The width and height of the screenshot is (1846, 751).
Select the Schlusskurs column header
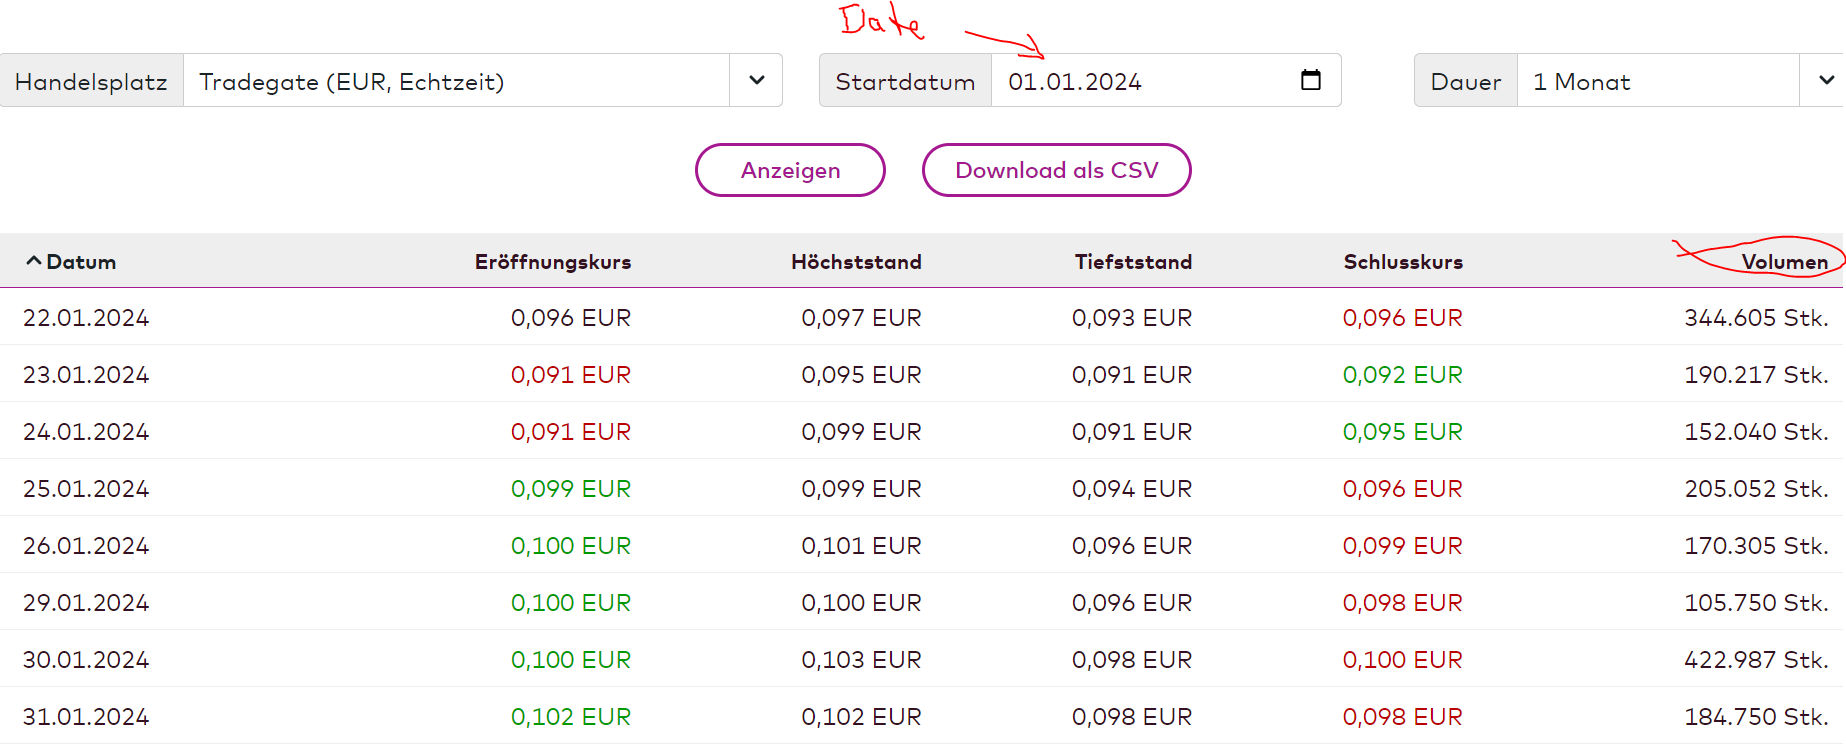pos(1403,262)
